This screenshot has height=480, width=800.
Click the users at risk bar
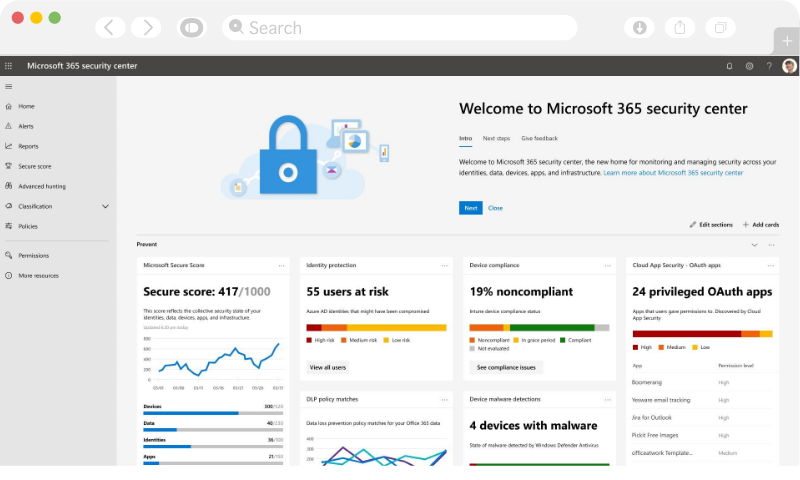(x=377, y=327)
